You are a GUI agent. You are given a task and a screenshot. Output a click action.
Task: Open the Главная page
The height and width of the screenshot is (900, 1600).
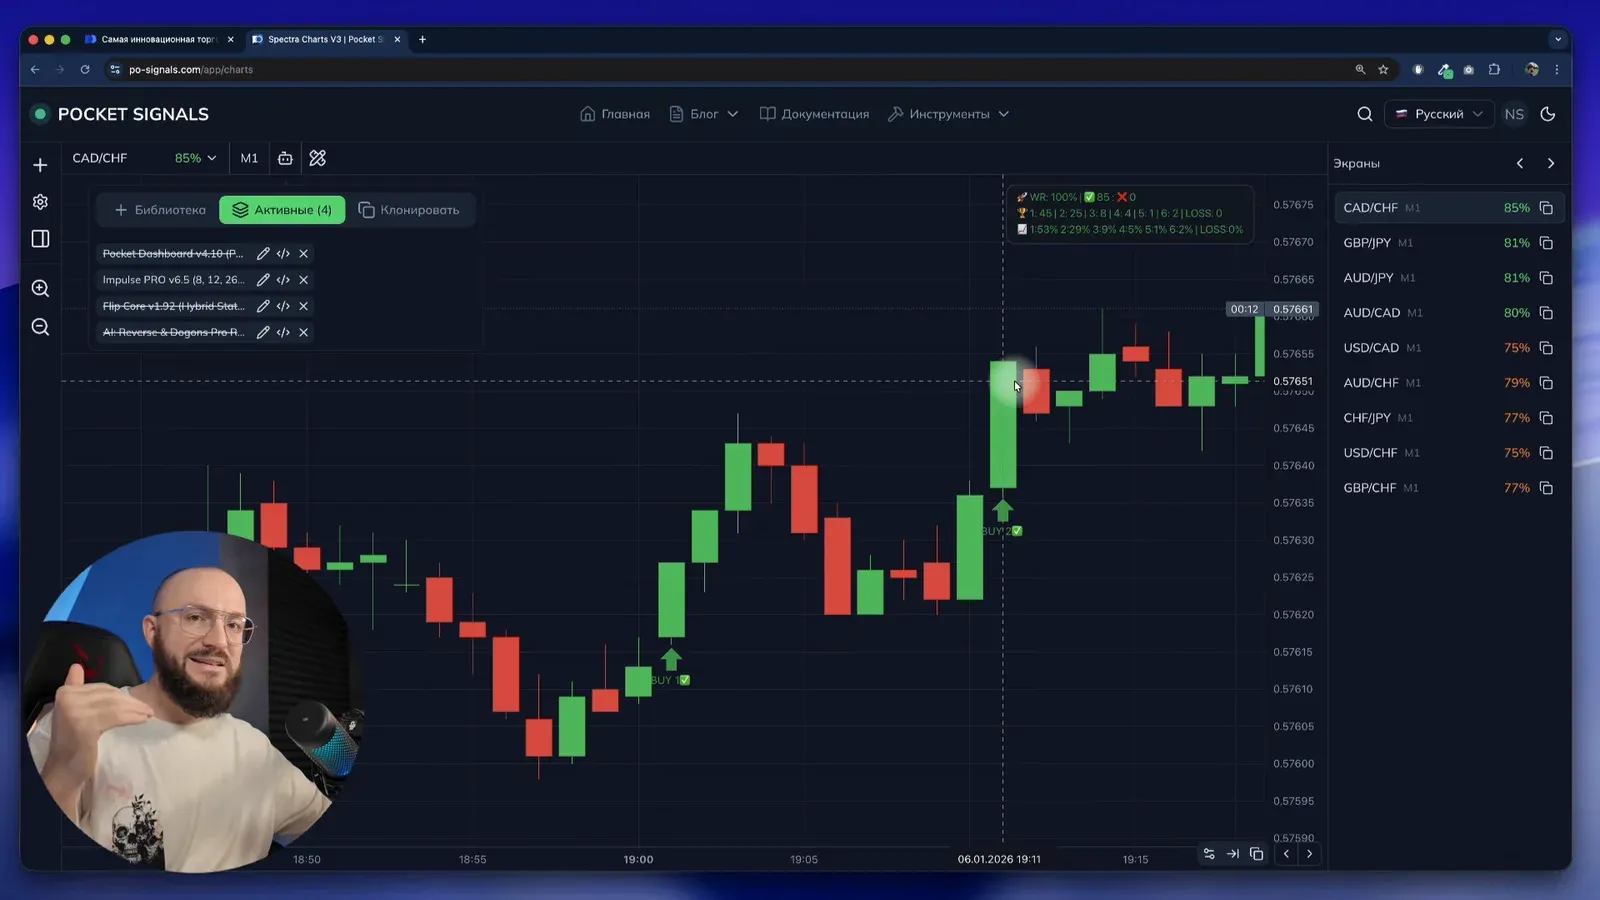tap(615, 114)
